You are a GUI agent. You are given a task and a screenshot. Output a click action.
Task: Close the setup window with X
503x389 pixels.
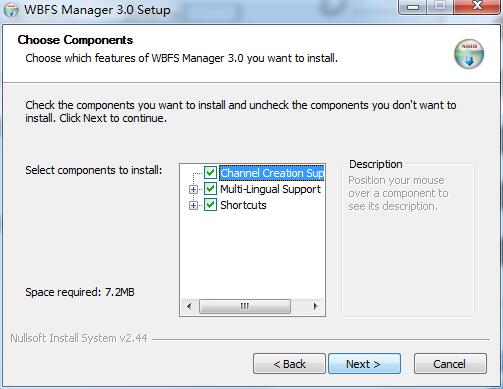pyautogui.click(x=477, y=6)
